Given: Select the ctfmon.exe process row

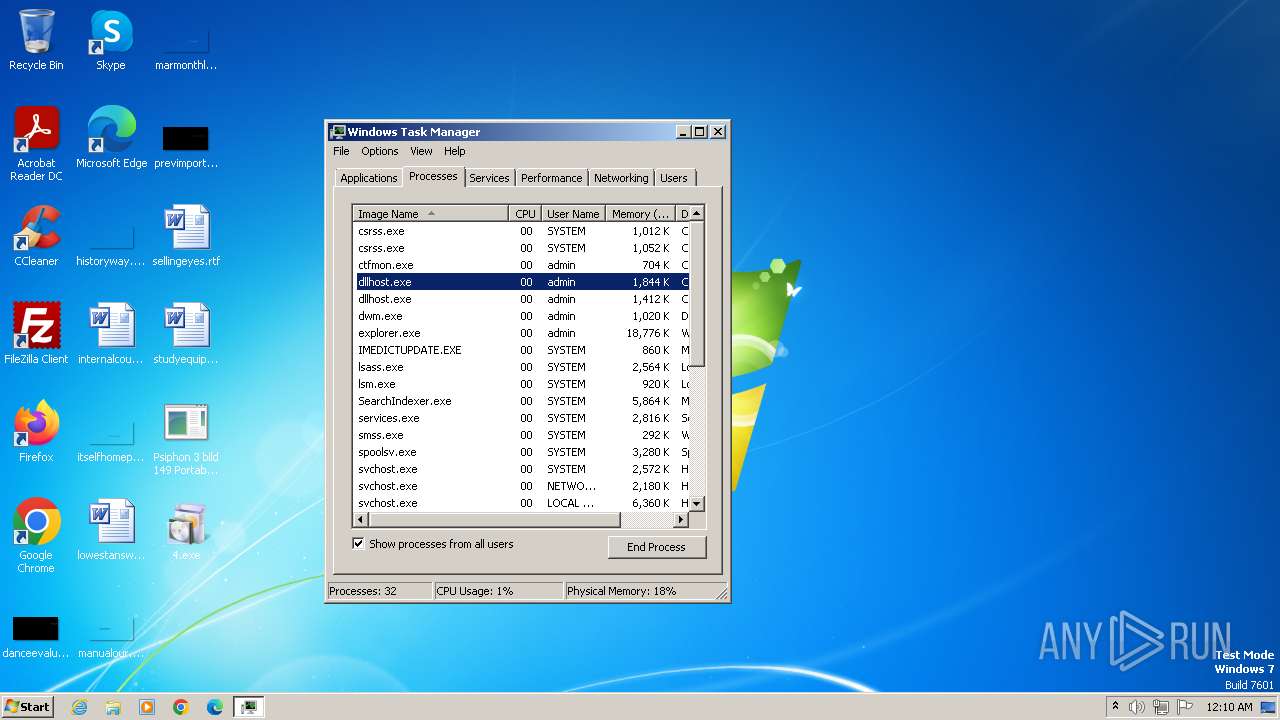Looking at the screenshot, I should pos(521,265).
